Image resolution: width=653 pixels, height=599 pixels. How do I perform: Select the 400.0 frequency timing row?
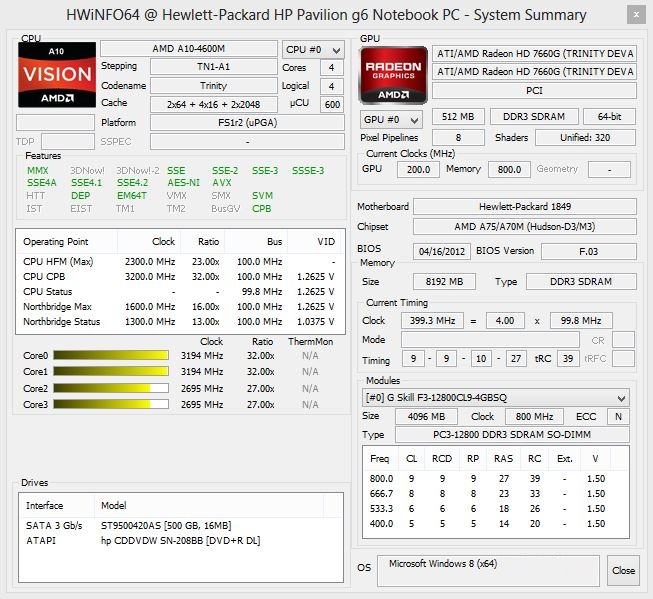[x=496, y=524]
